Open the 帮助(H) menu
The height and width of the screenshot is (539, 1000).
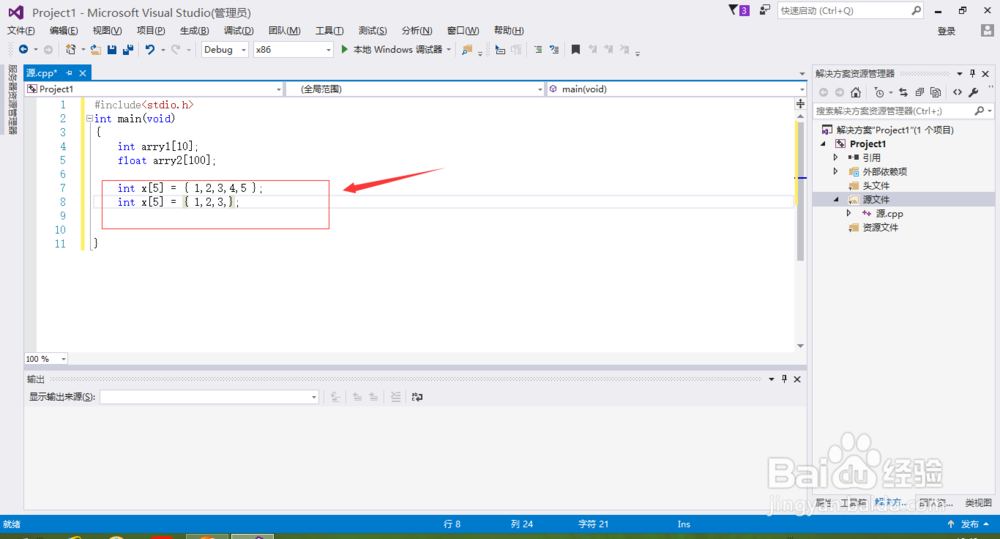pos(509,31)
